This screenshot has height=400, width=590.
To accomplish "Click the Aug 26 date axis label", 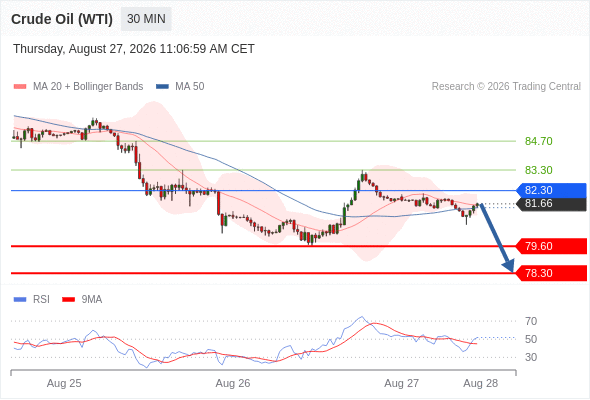I will [233, 383].
